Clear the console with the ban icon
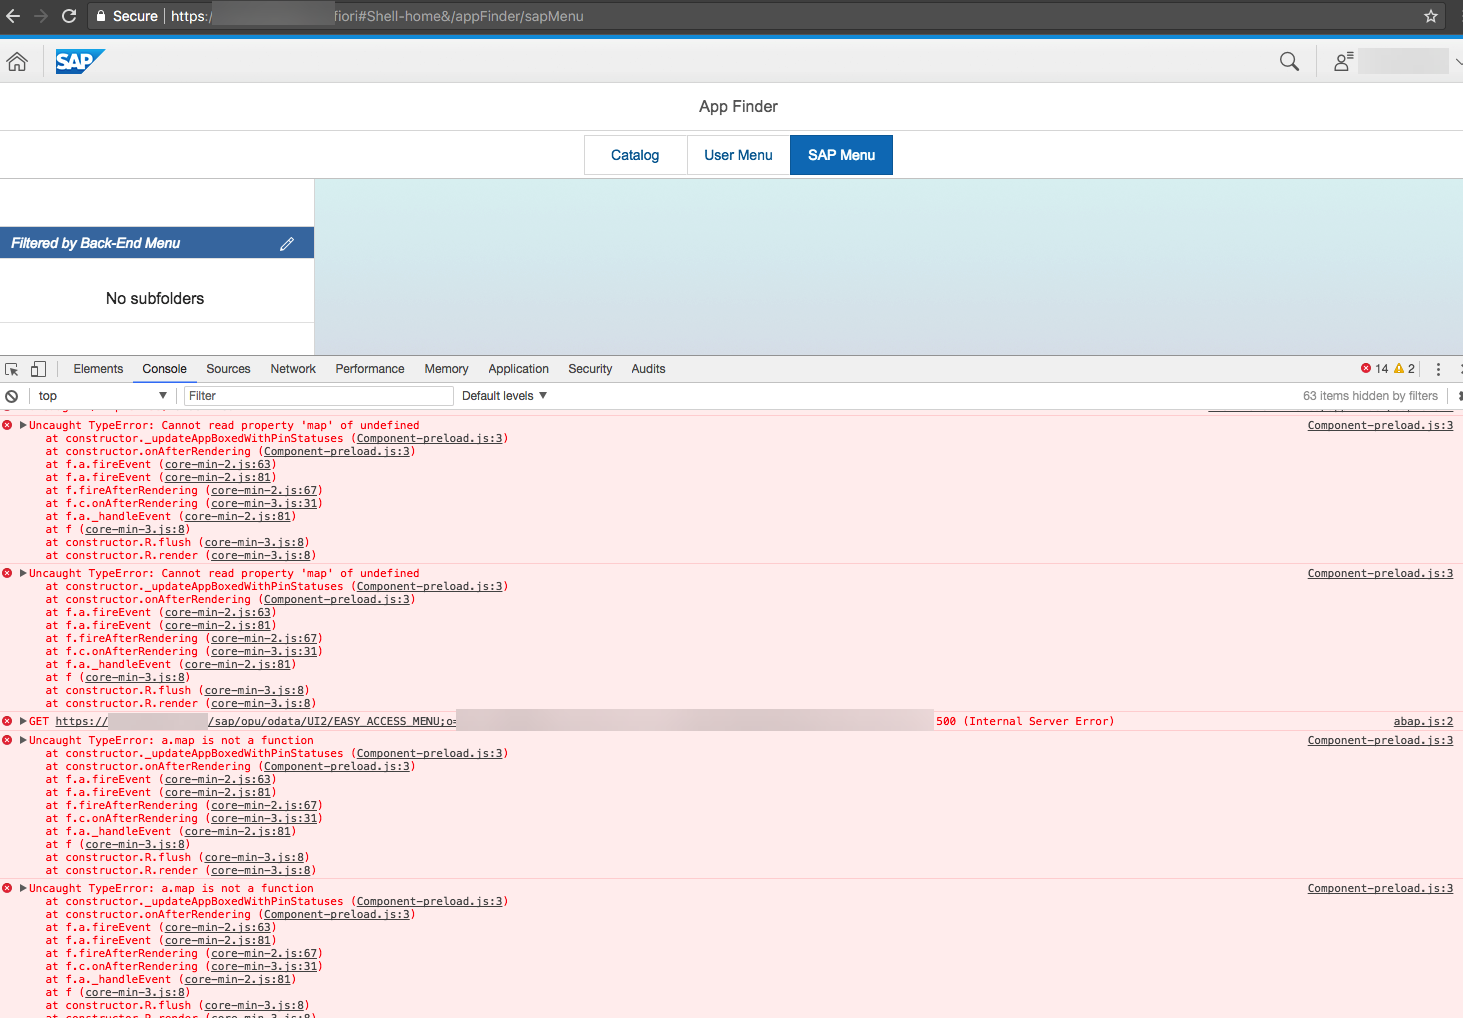The width and height of the screenshot is (1463, 1018). click(12, 396)
